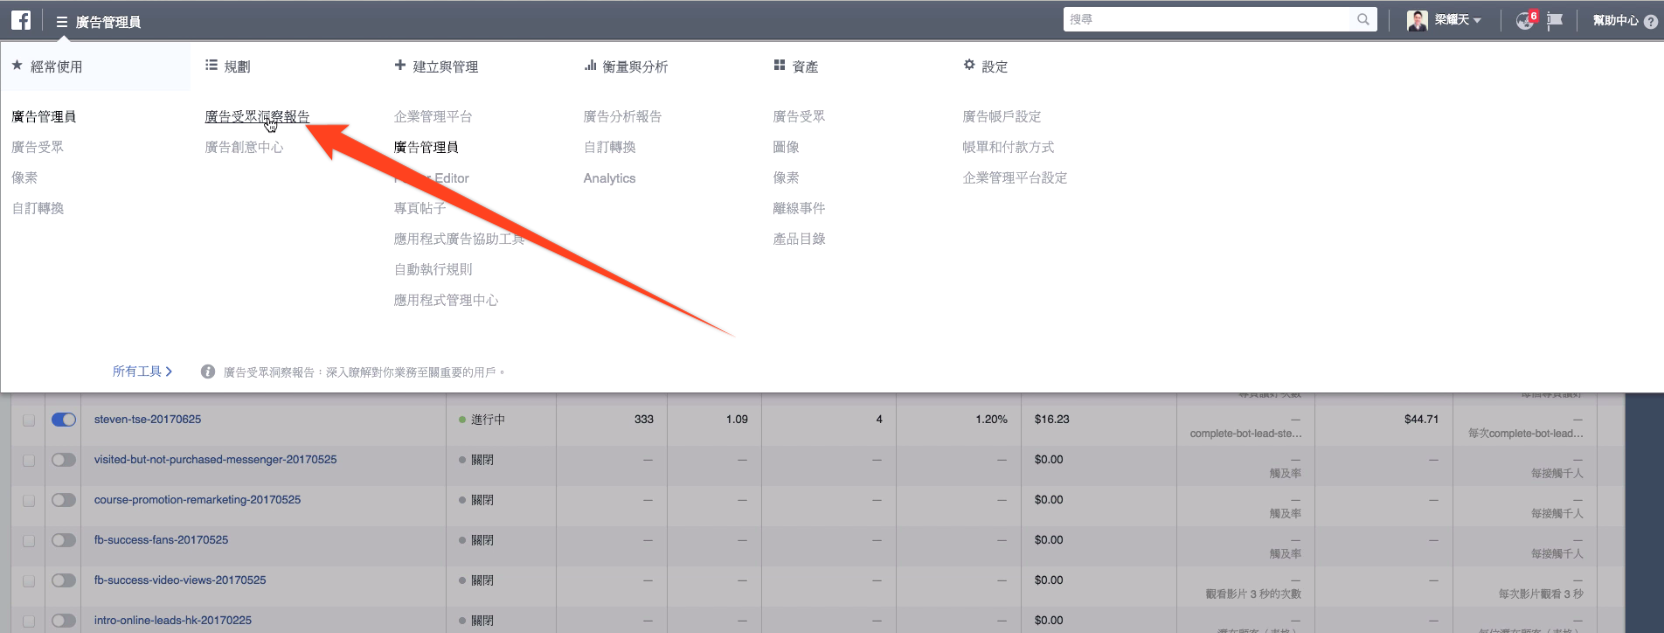Open fb-success-fans-20170525 campaign link
1664x633 pixels.
tap(161, 539)
